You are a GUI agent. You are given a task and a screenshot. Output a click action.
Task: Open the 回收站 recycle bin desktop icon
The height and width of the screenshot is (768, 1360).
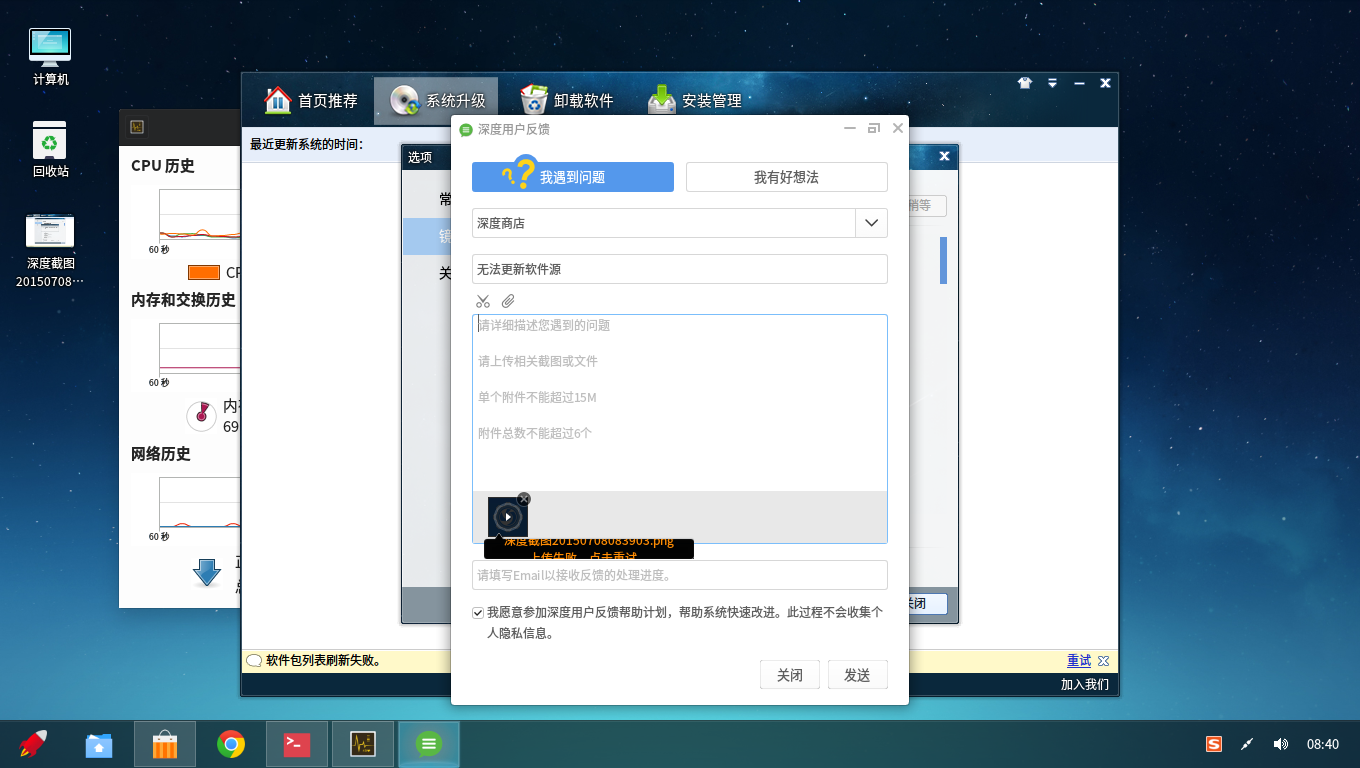(51, 149)
